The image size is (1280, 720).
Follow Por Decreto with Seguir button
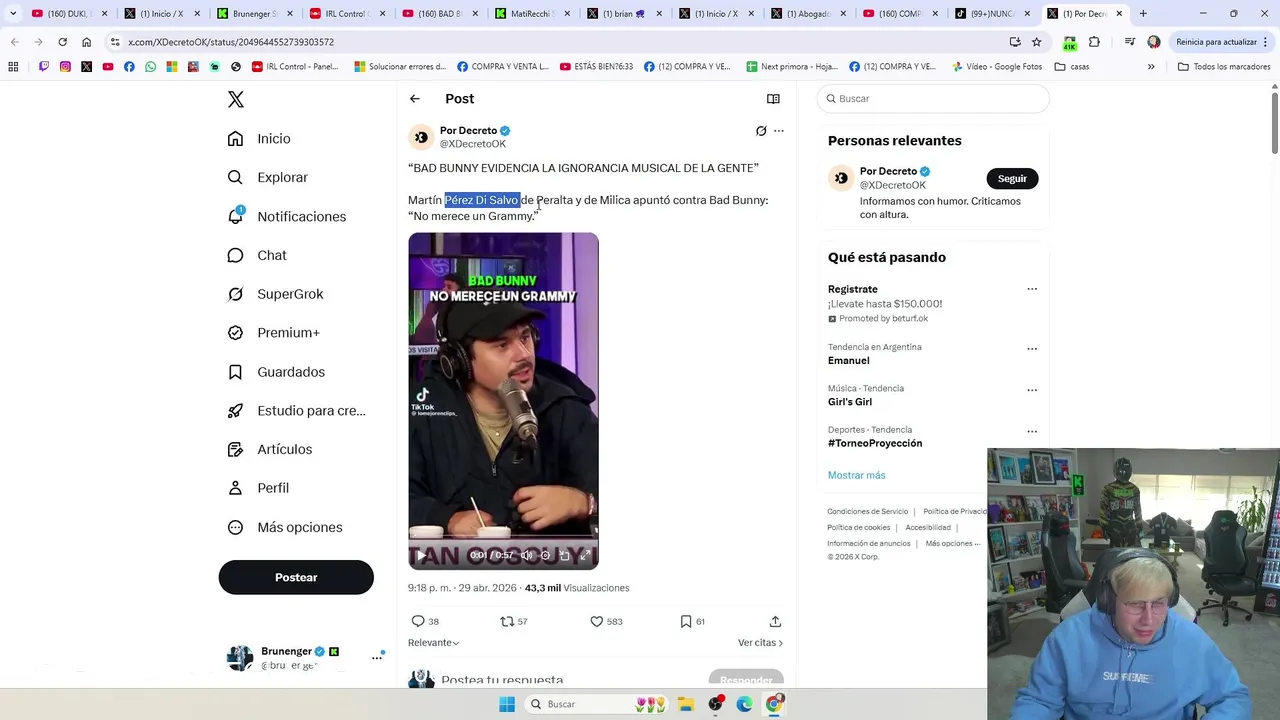(1012, 179)
